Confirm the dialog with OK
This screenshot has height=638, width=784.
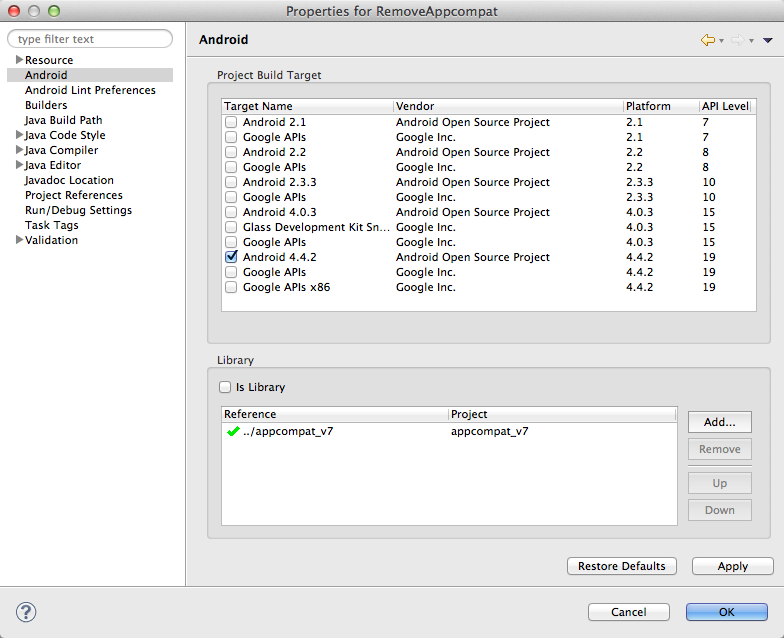point(726,612)
